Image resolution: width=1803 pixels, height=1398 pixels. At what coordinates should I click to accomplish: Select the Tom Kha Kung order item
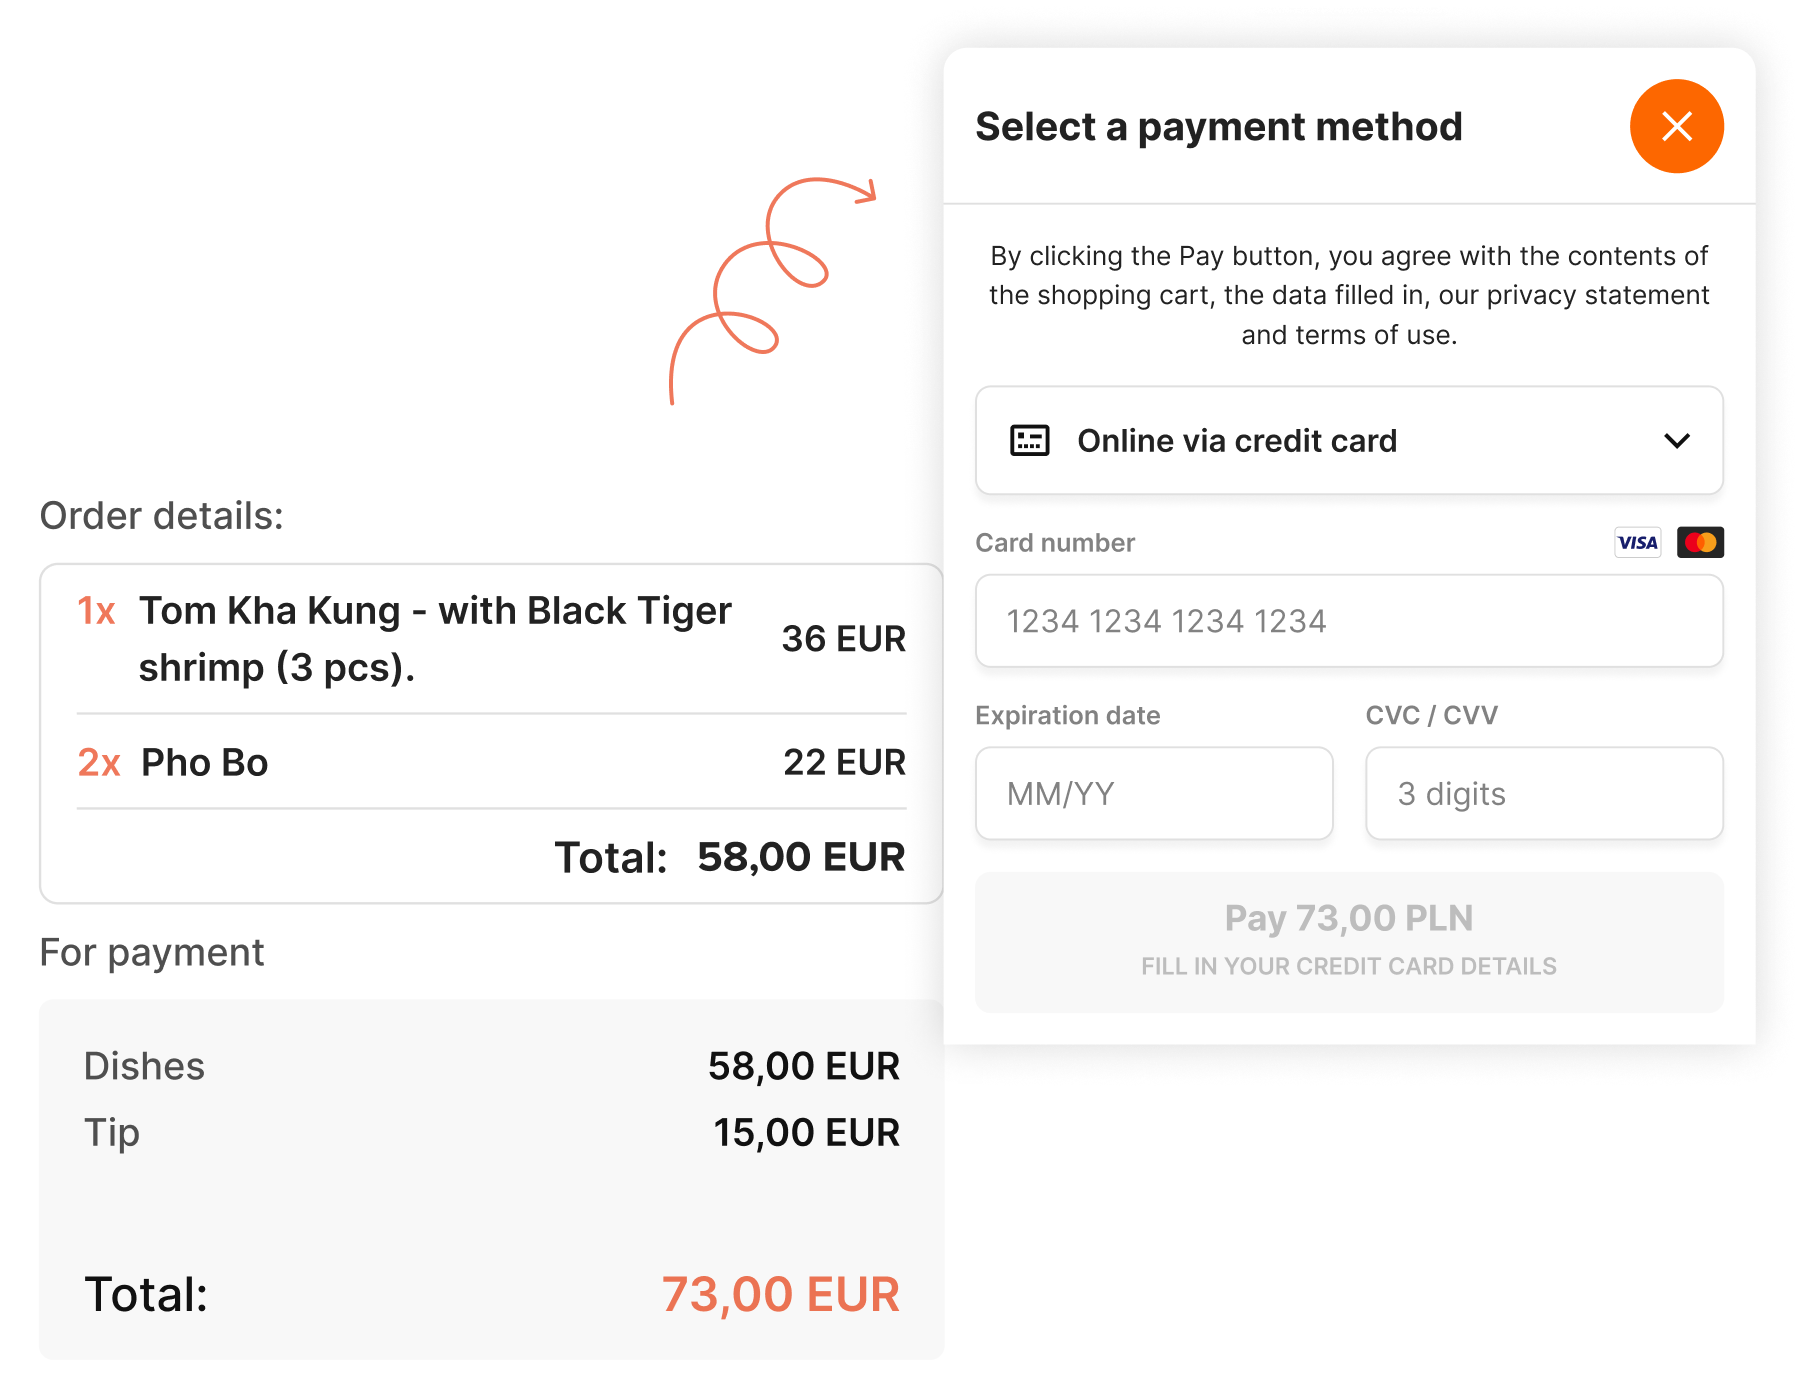coord(435,638)
